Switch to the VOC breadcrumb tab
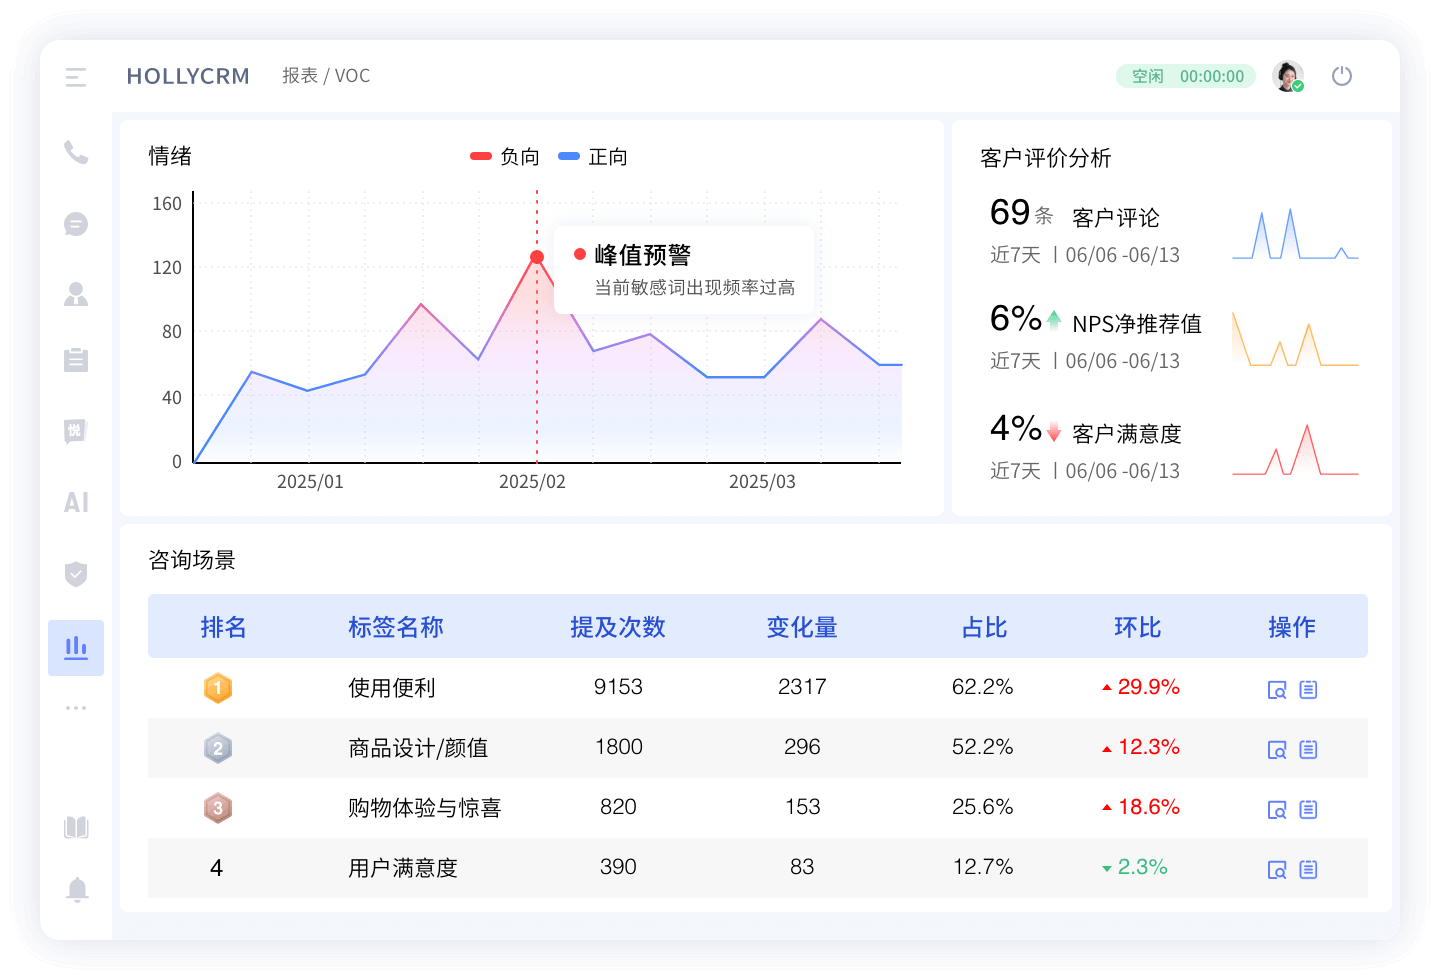Viewport: 1440px width, 980px height. point(353,75)
